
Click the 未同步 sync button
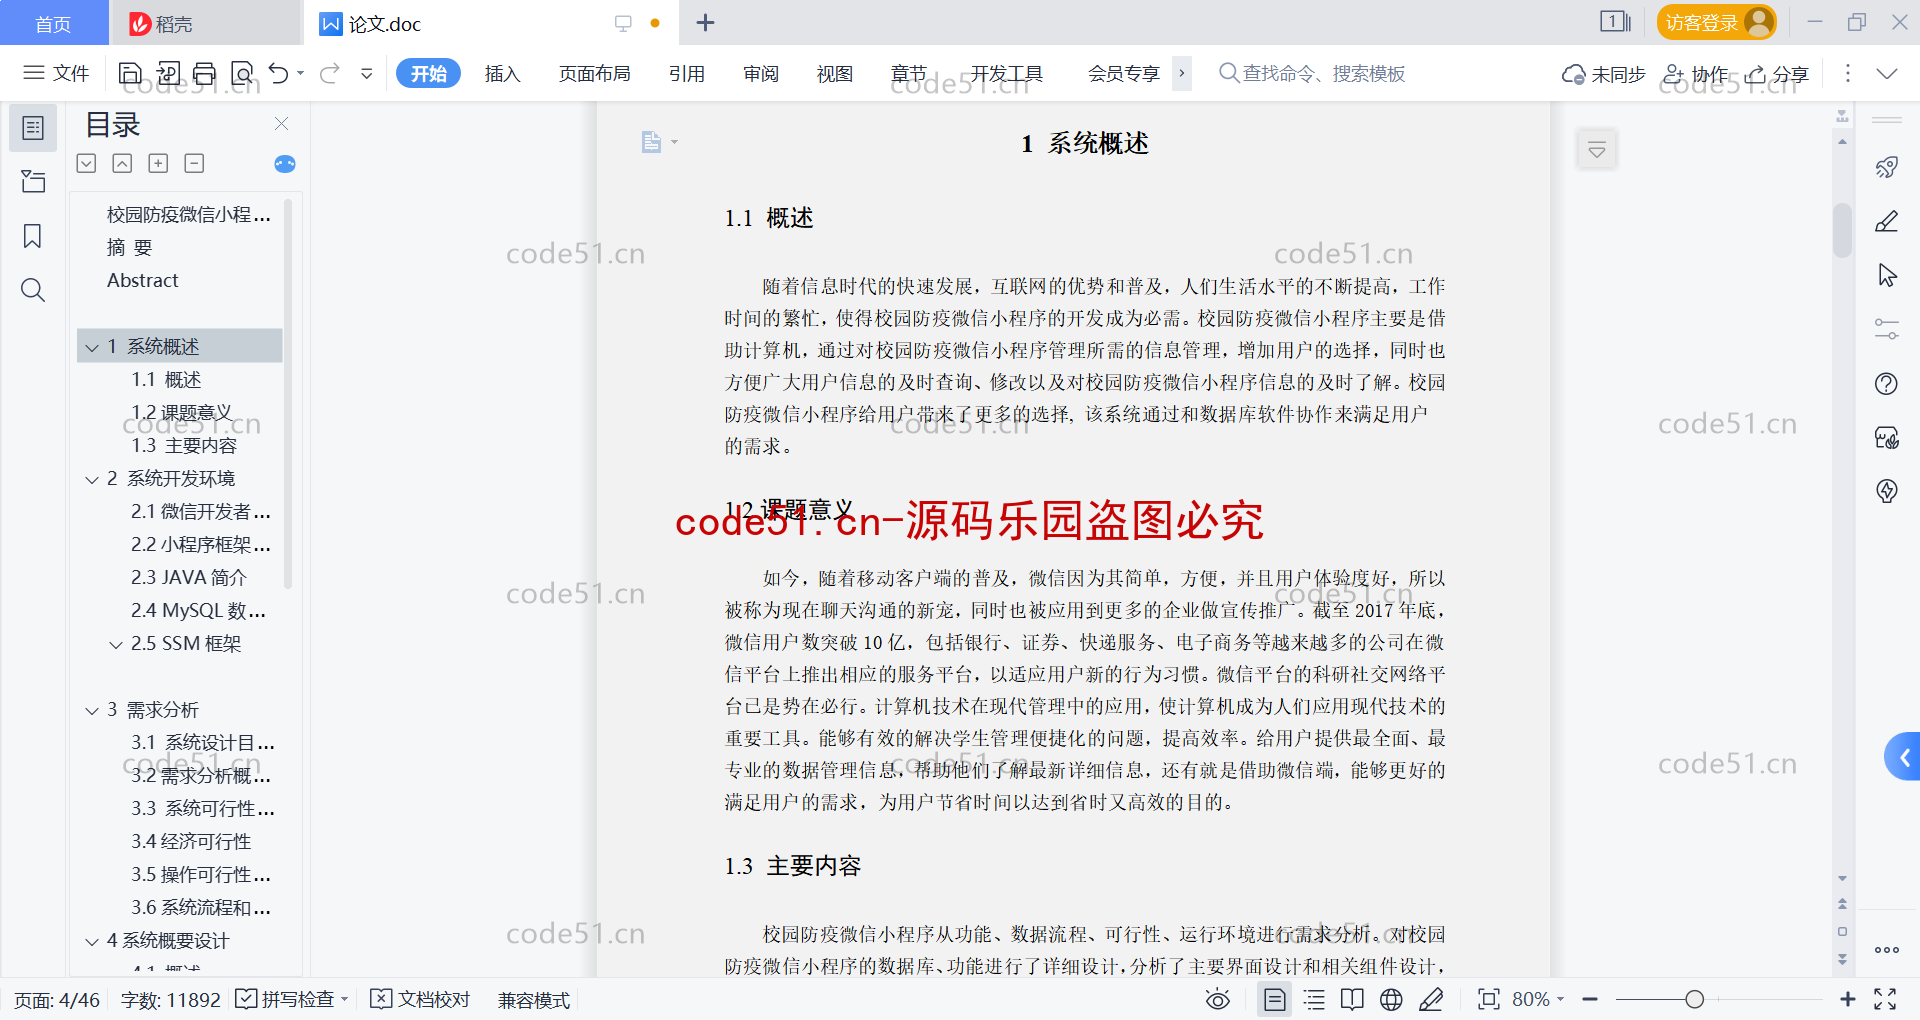tap(1604, 74)
